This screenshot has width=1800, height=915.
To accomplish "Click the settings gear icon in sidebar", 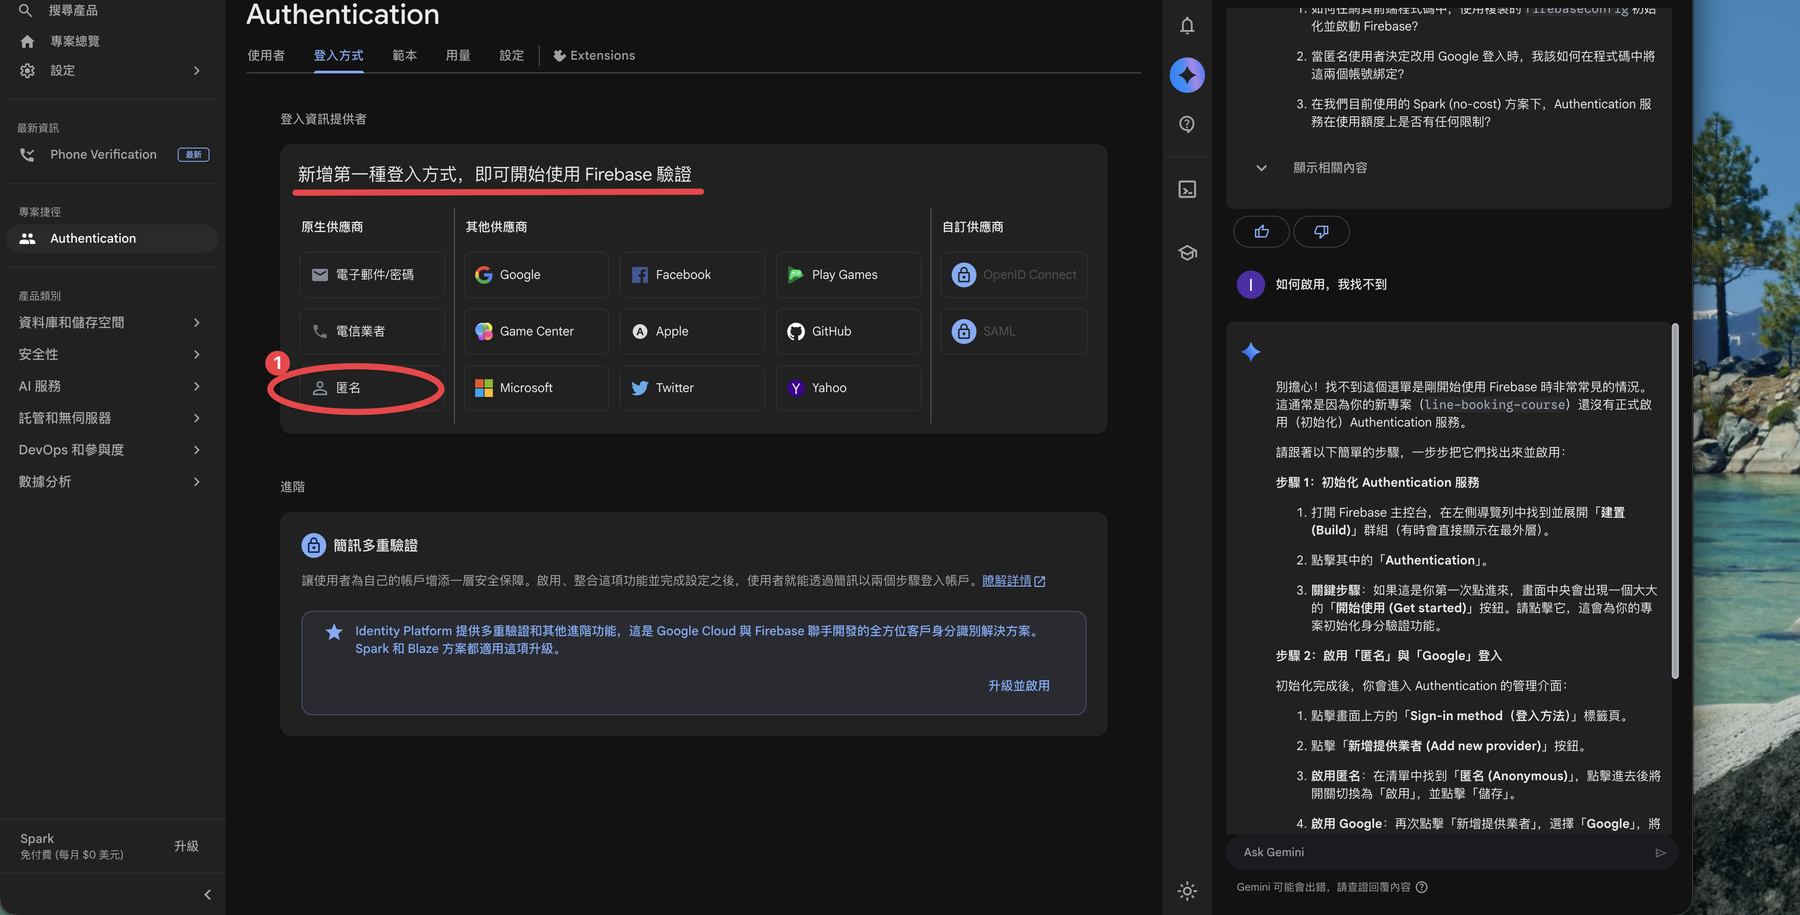I will [x=27, y=71].
